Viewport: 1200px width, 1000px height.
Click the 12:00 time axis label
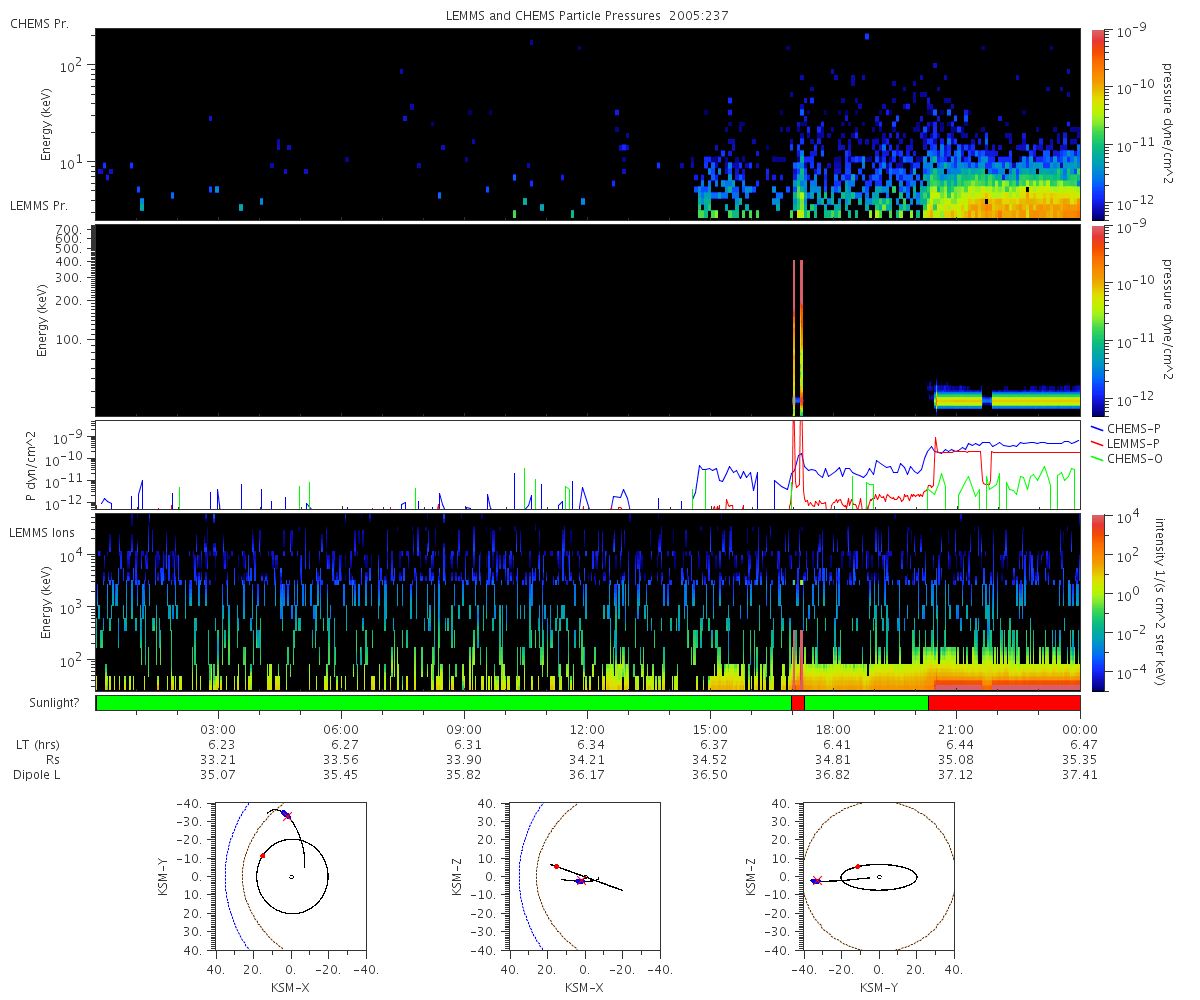(587, 730)
